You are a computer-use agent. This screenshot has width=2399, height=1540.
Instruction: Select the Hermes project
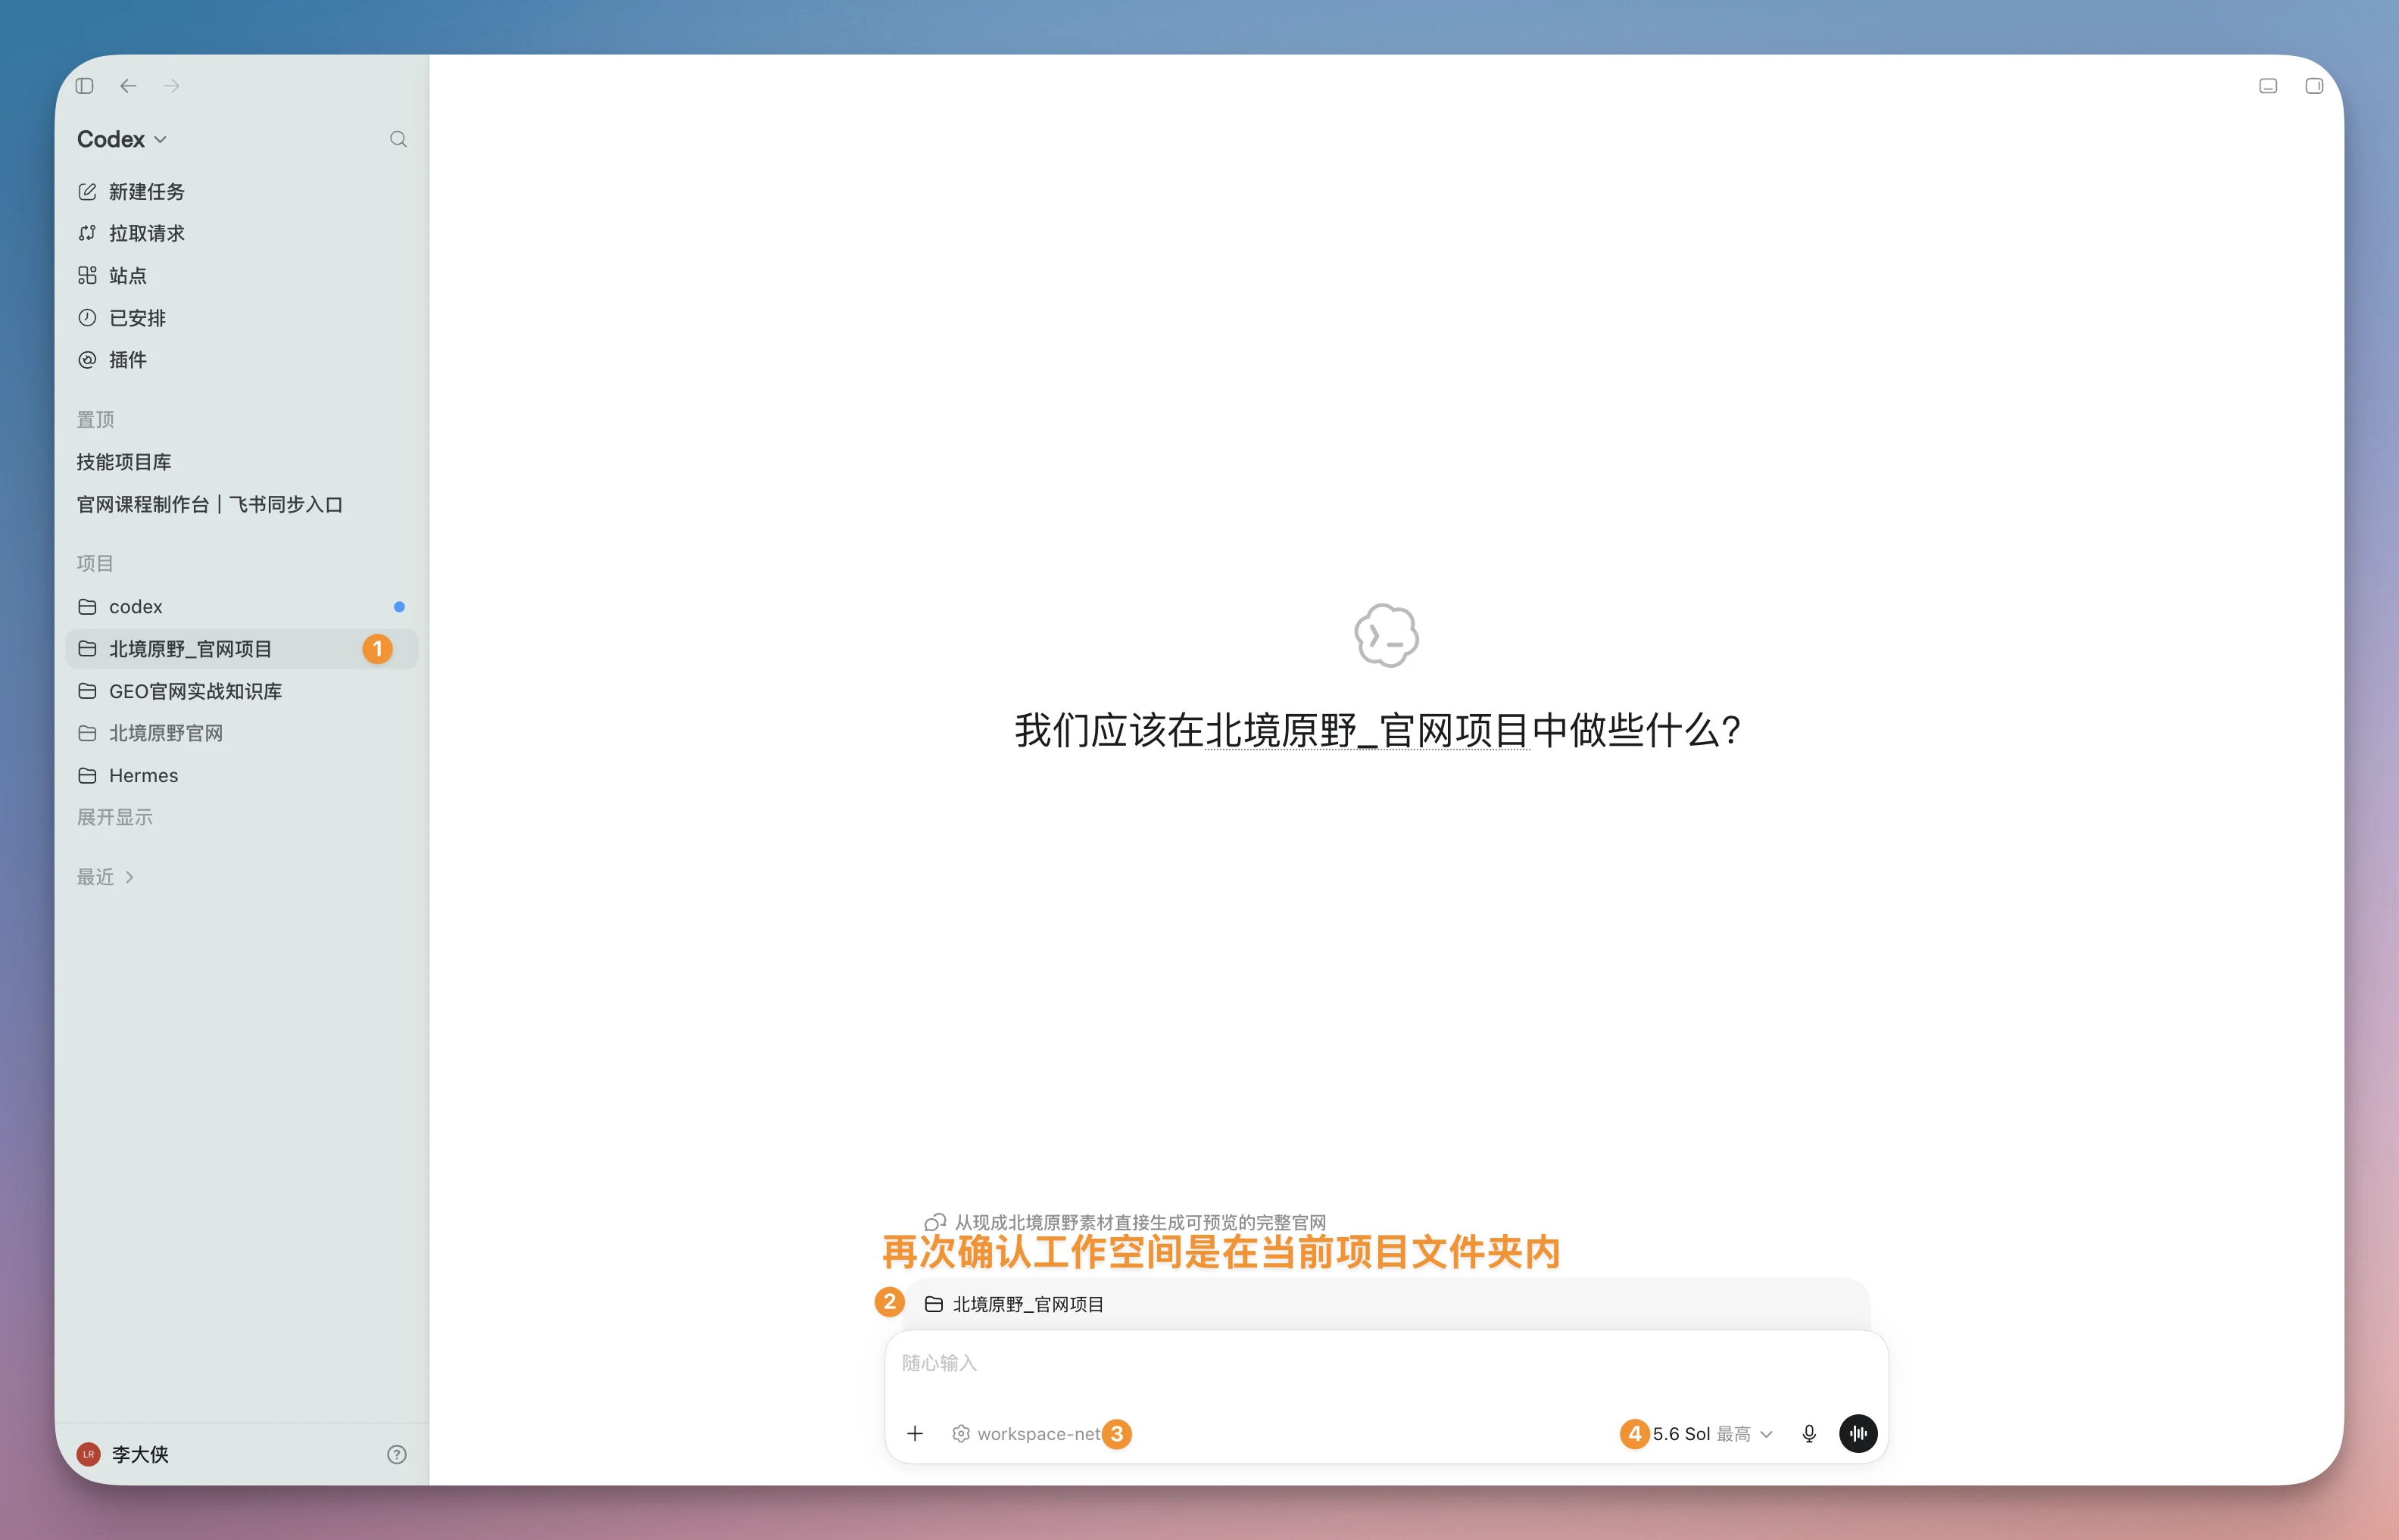[x=242, y=775]
